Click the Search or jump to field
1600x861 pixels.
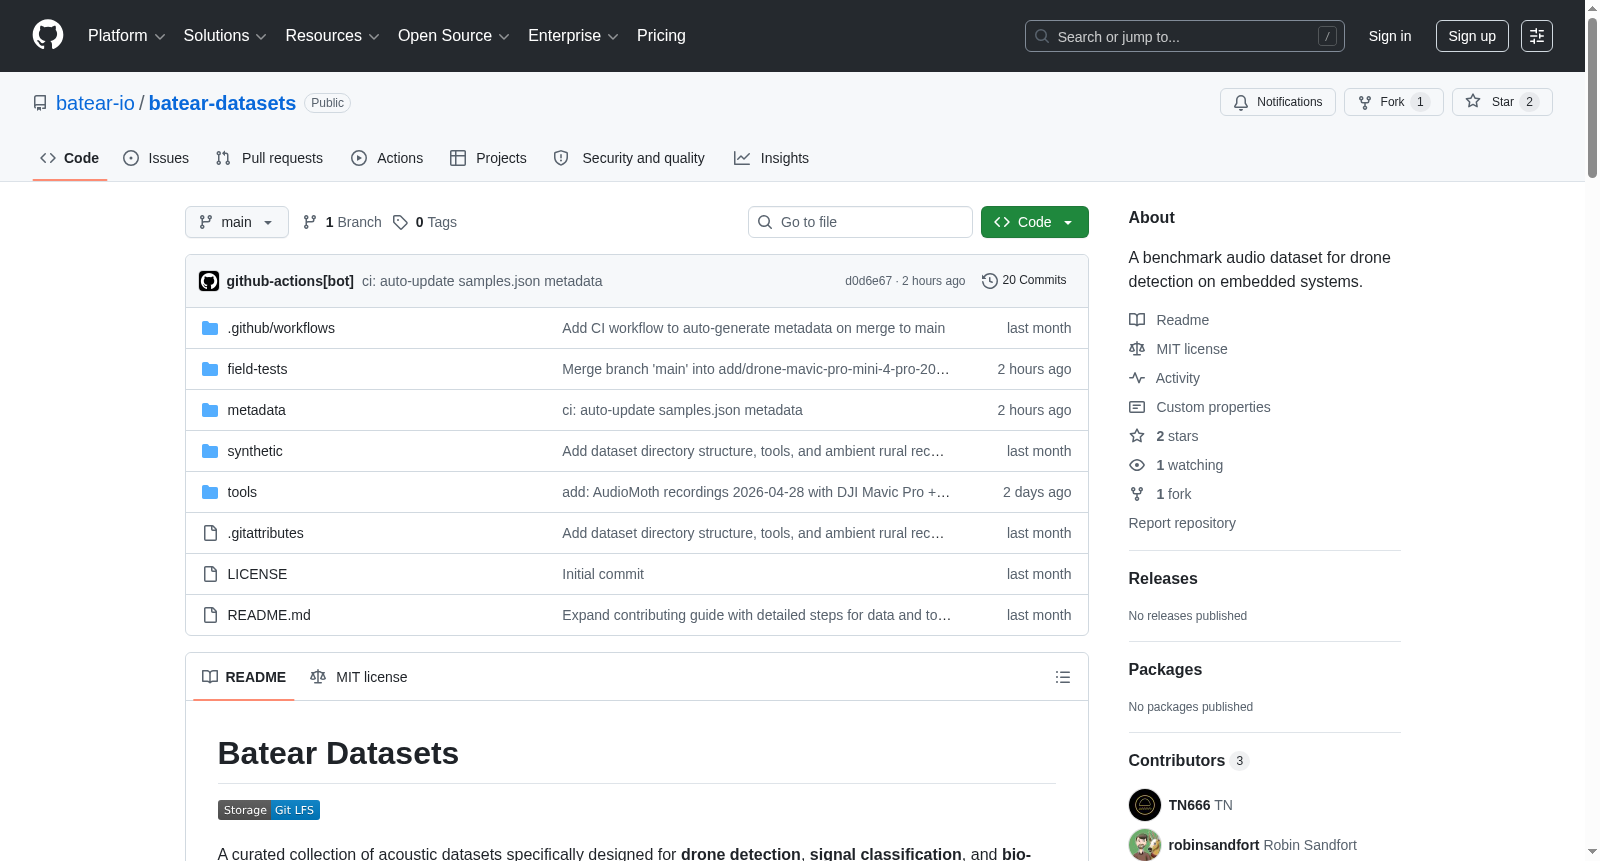pos(1185,36)
